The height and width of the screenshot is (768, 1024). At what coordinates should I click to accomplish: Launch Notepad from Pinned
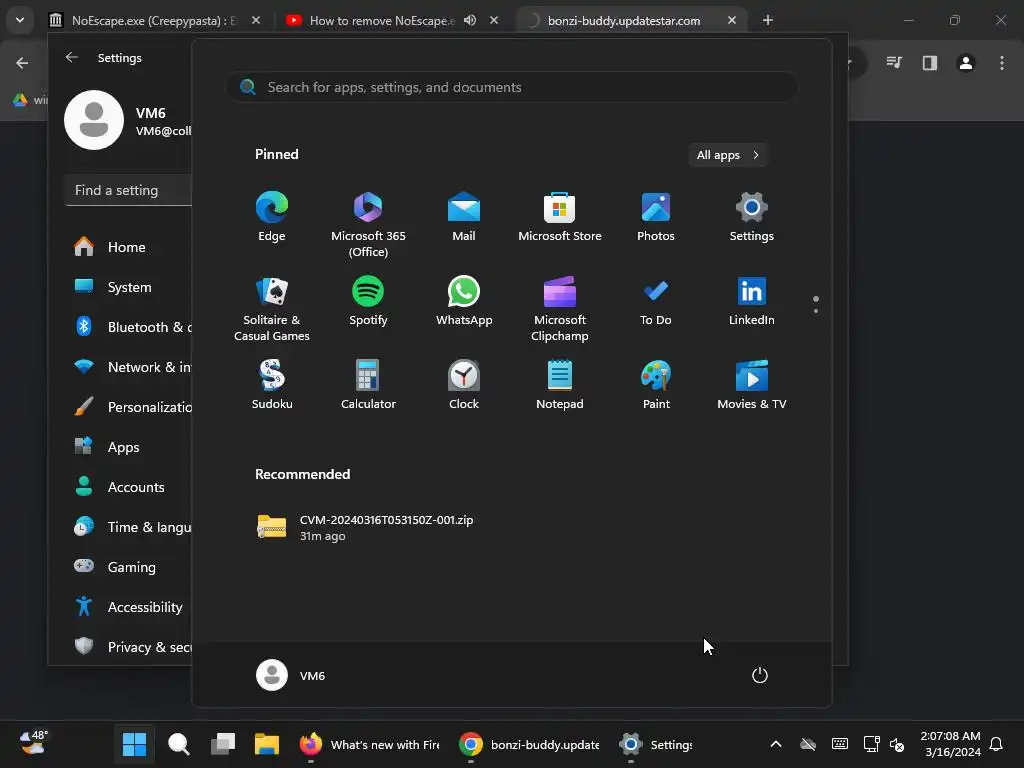coord(560,385)
